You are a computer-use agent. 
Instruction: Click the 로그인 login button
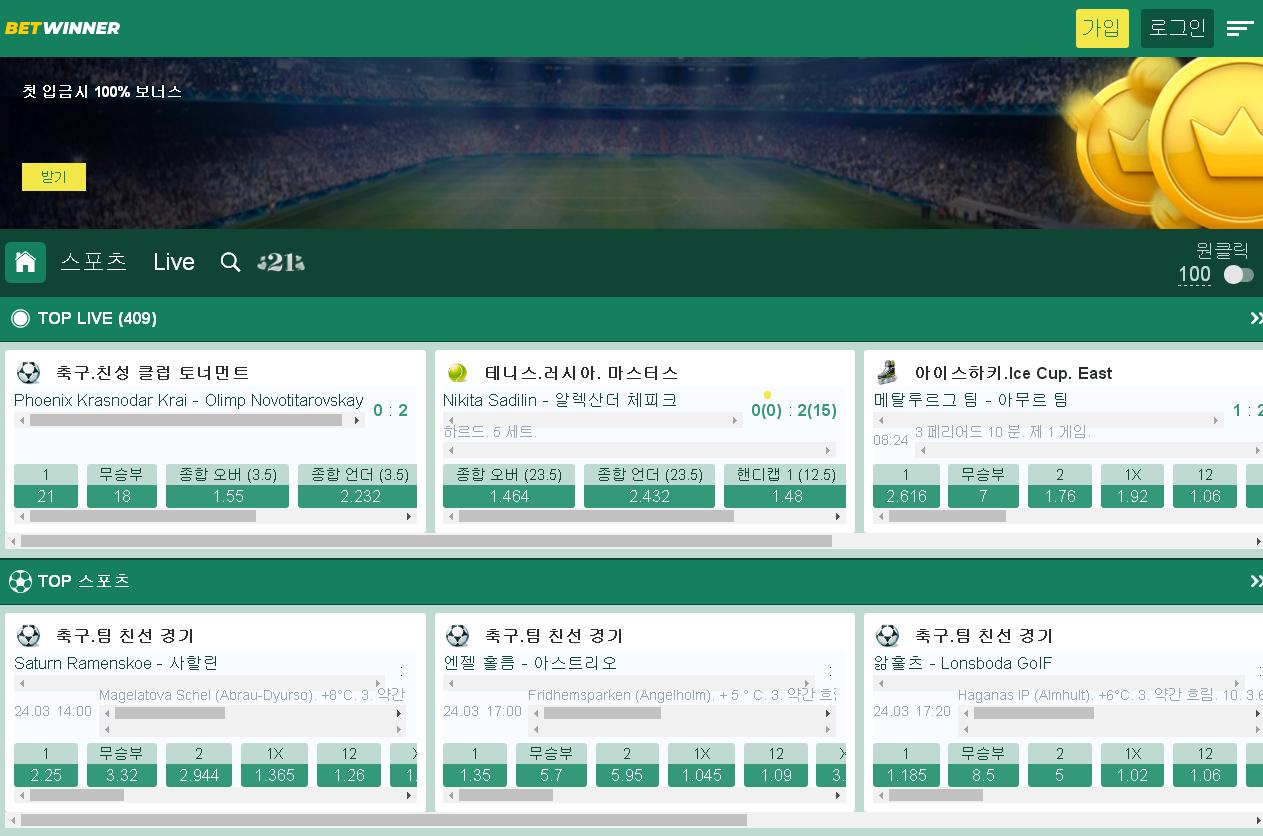click(1177, 28)
